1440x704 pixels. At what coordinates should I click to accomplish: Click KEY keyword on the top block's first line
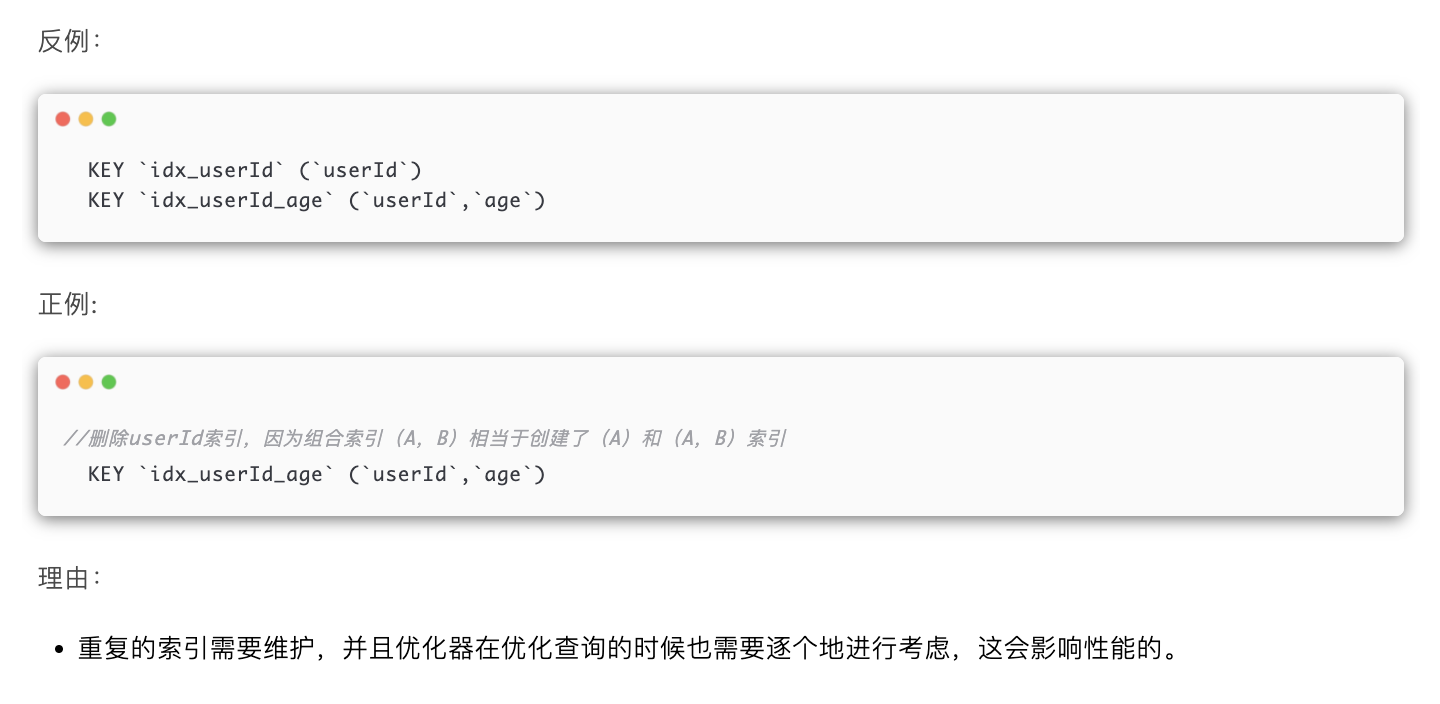tap(106, 170)
